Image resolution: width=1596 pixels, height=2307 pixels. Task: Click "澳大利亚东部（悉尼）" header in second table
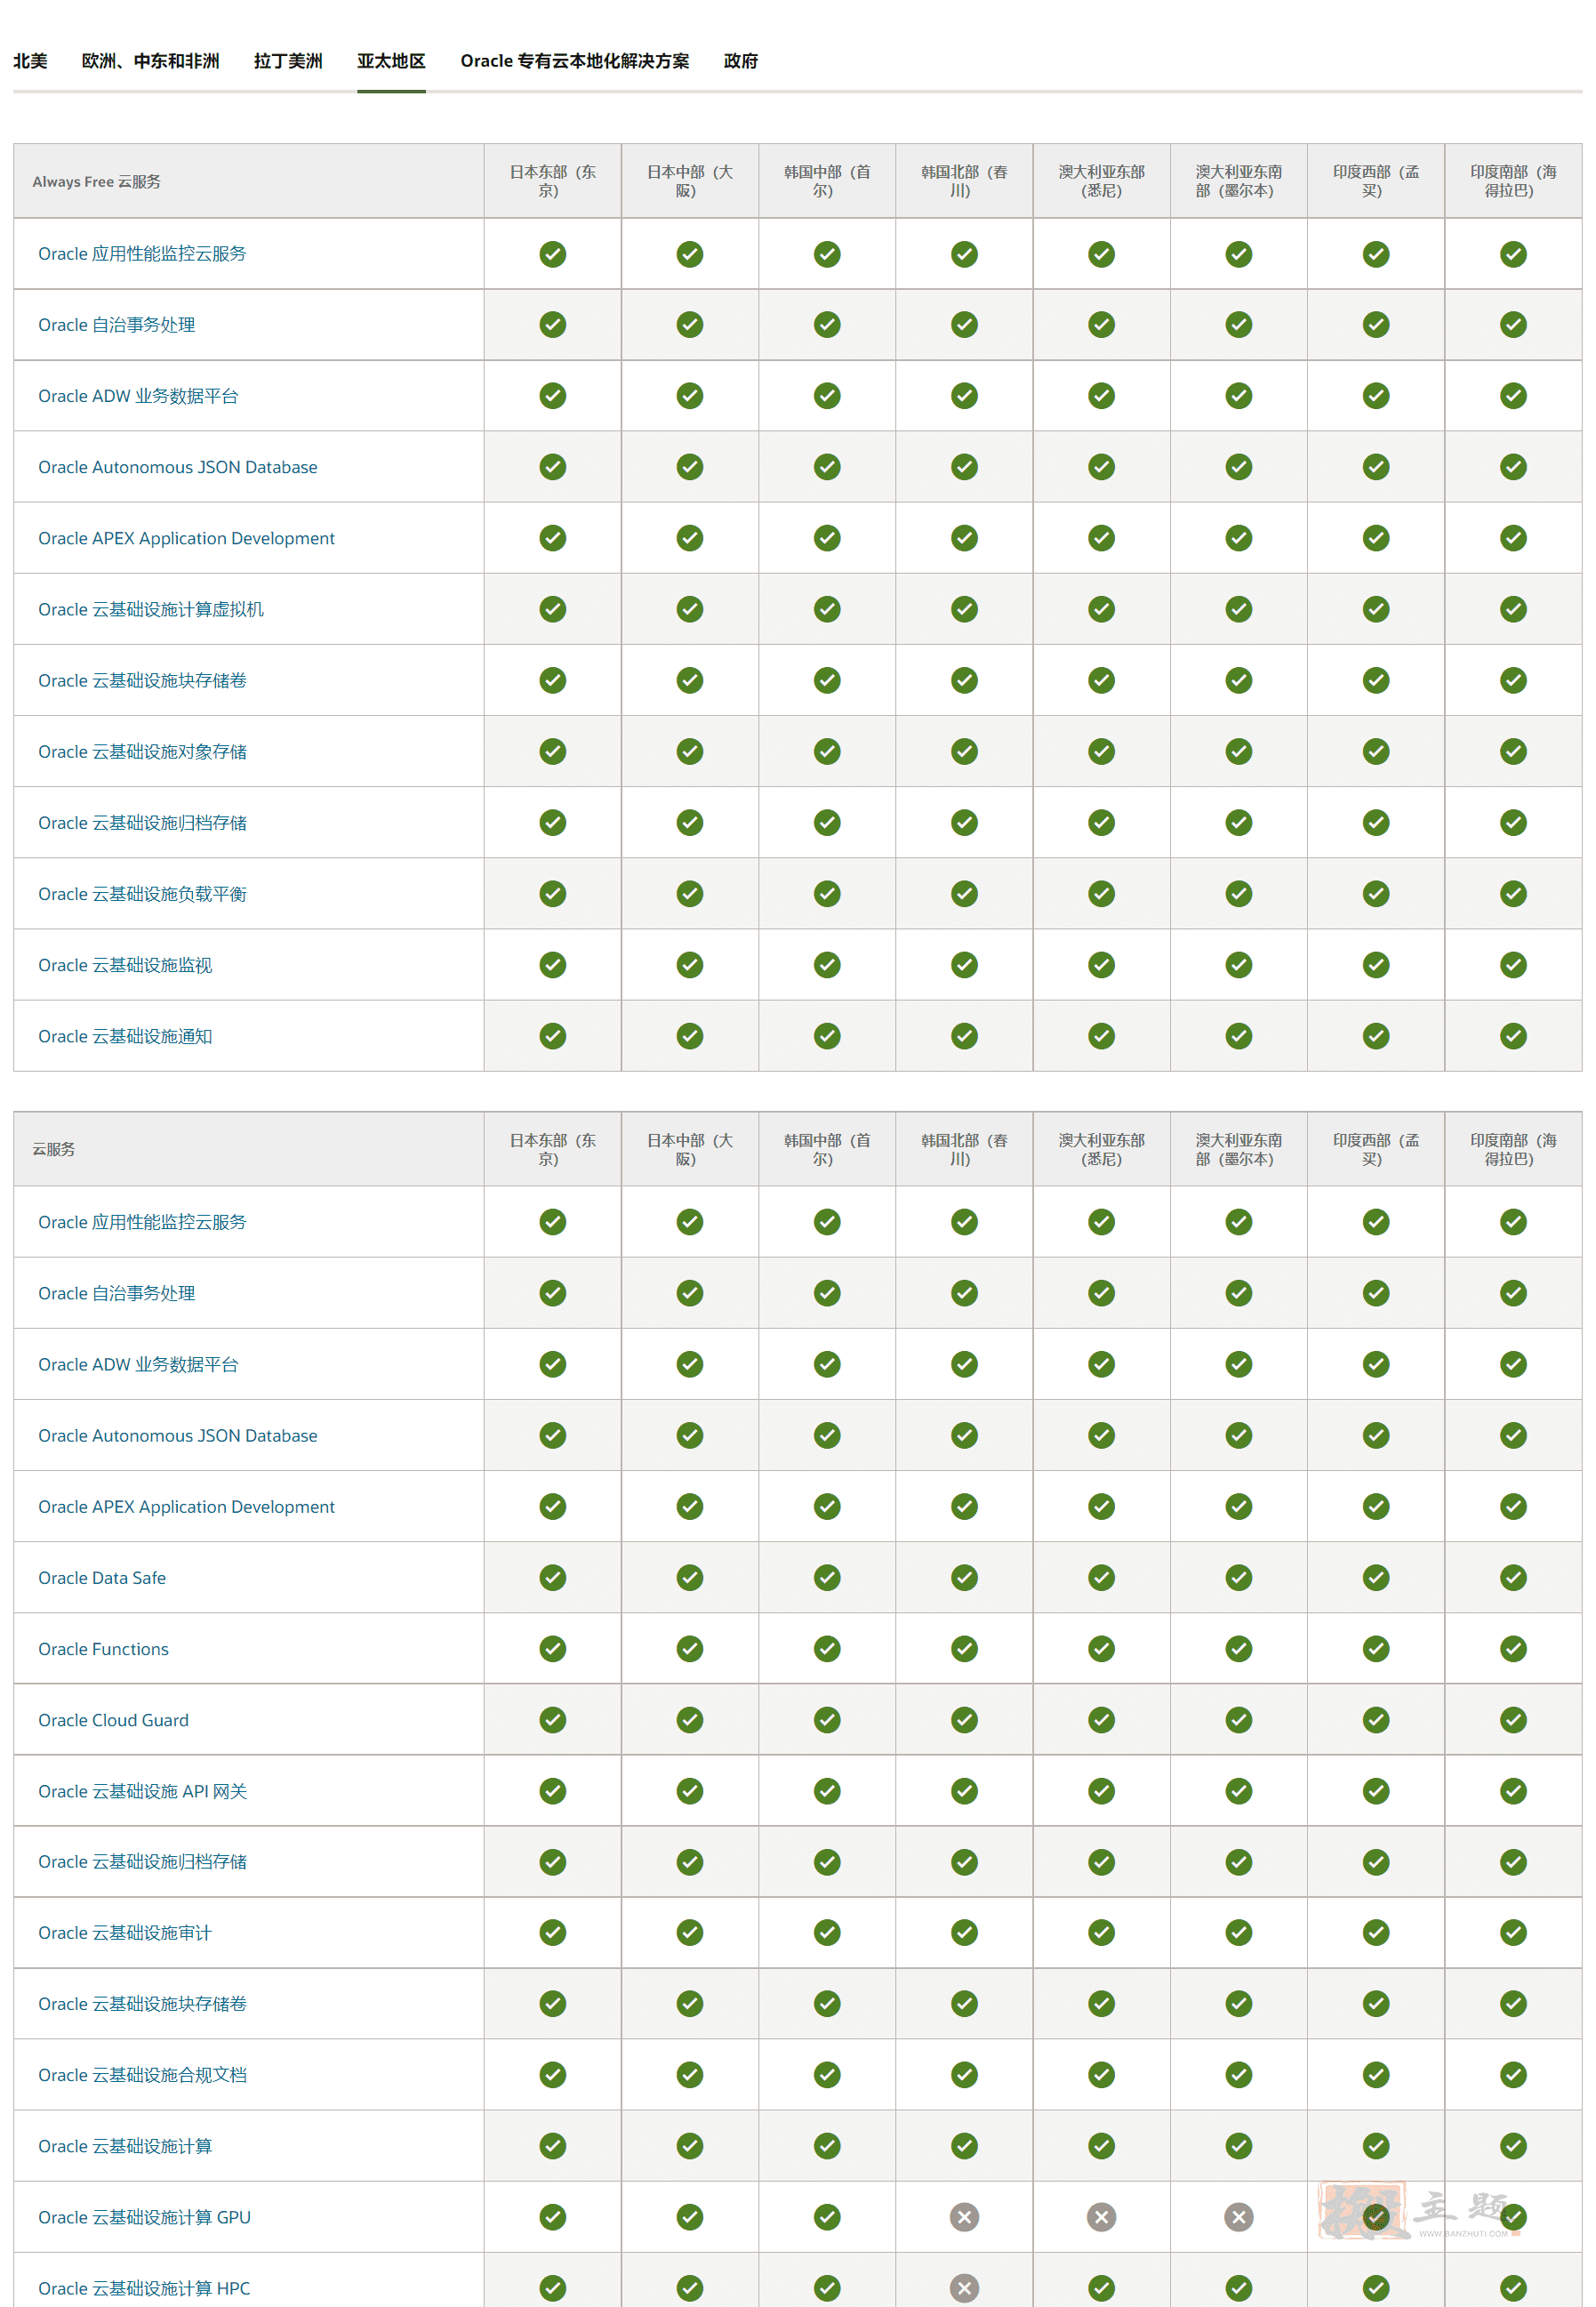tap(1101, 1149)
